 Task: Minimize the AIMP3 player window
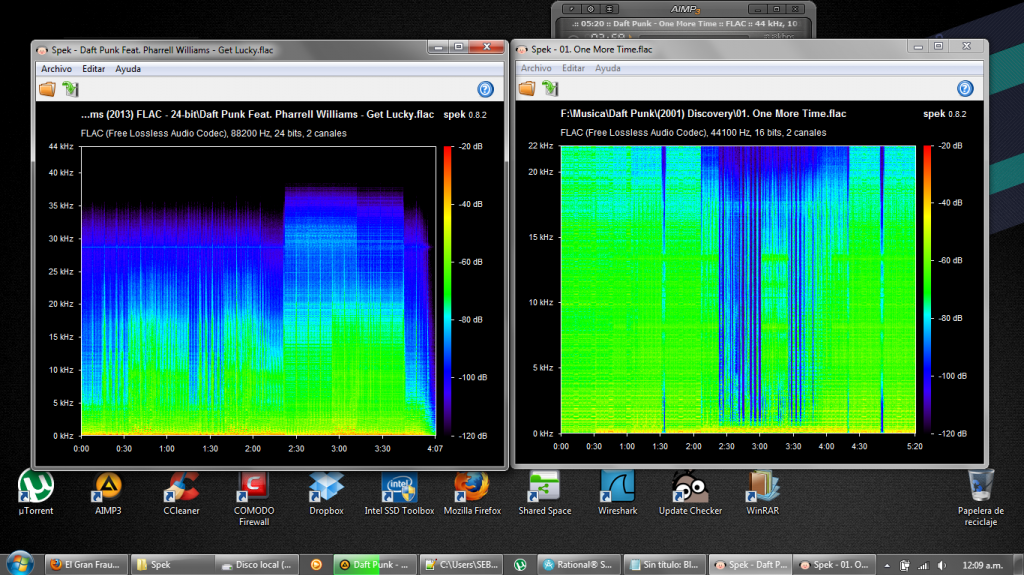pos(758,9)
